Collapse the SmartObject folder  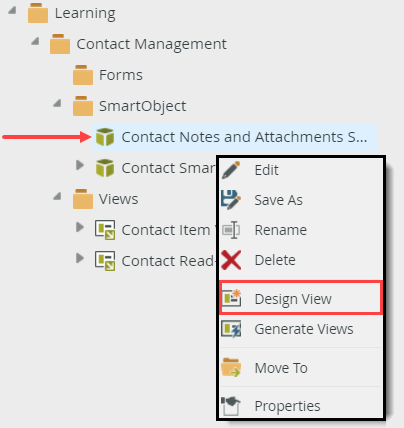57,103
